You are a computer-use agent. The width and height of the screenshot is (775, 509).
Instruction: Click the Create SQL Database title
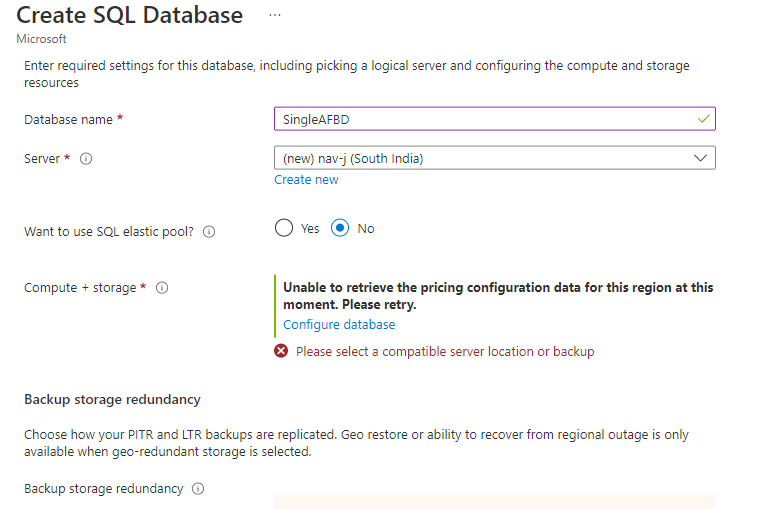pos(130,16)
